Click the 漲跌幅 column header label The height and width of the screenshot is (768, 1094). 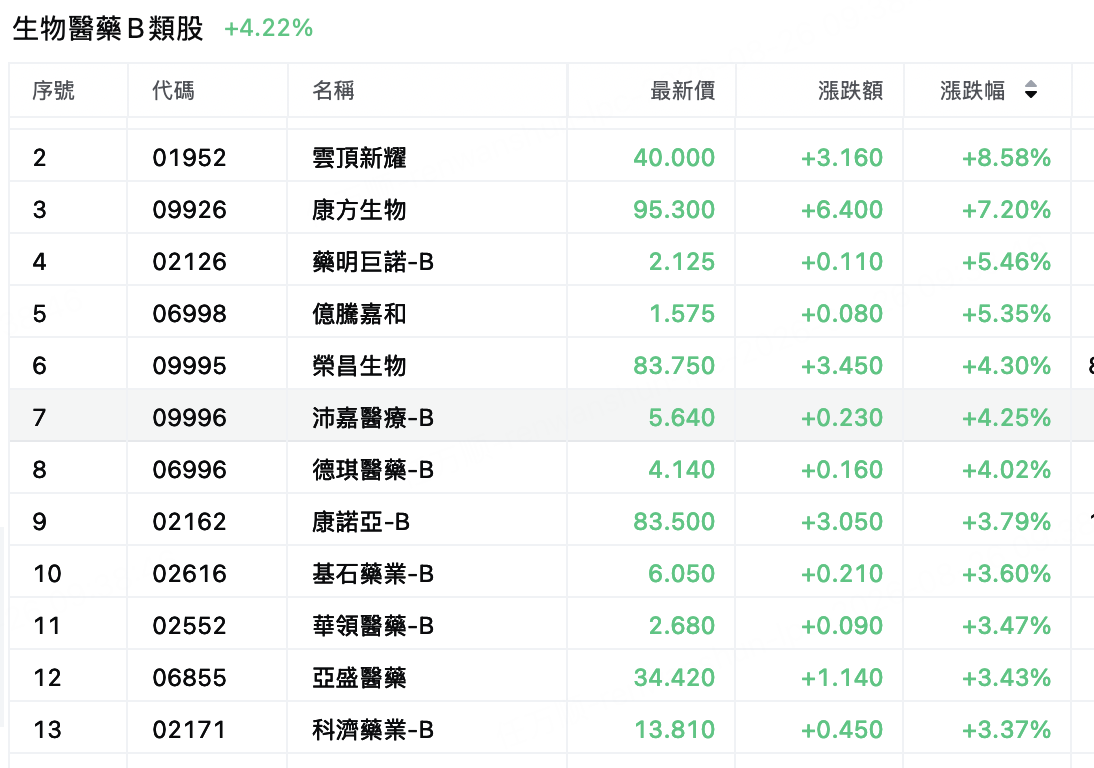coord(973,91)
